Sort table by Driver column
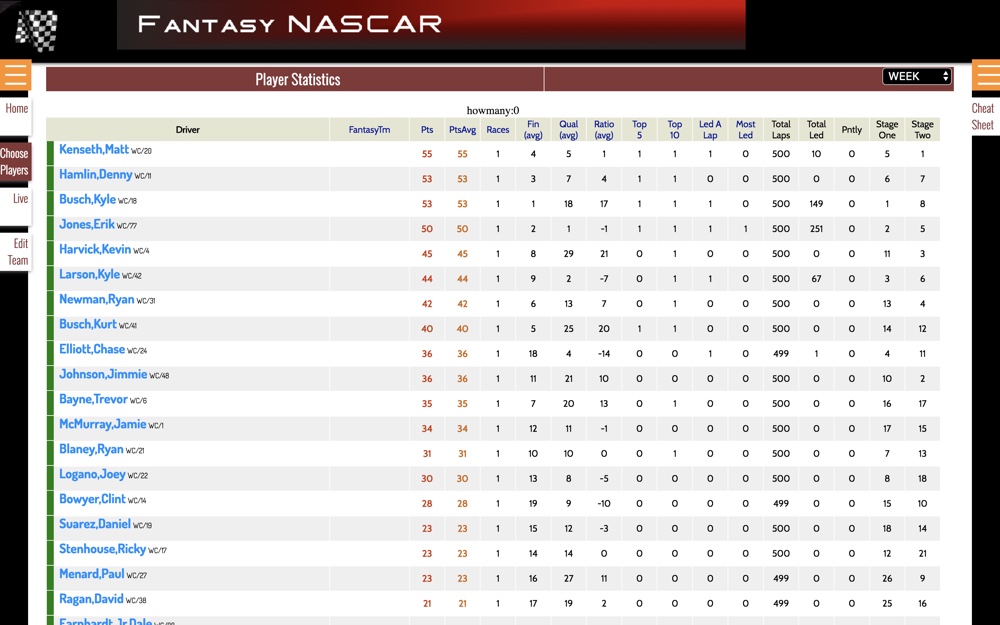The height and width of the screenshot is (625, 1000). (188, 129)
